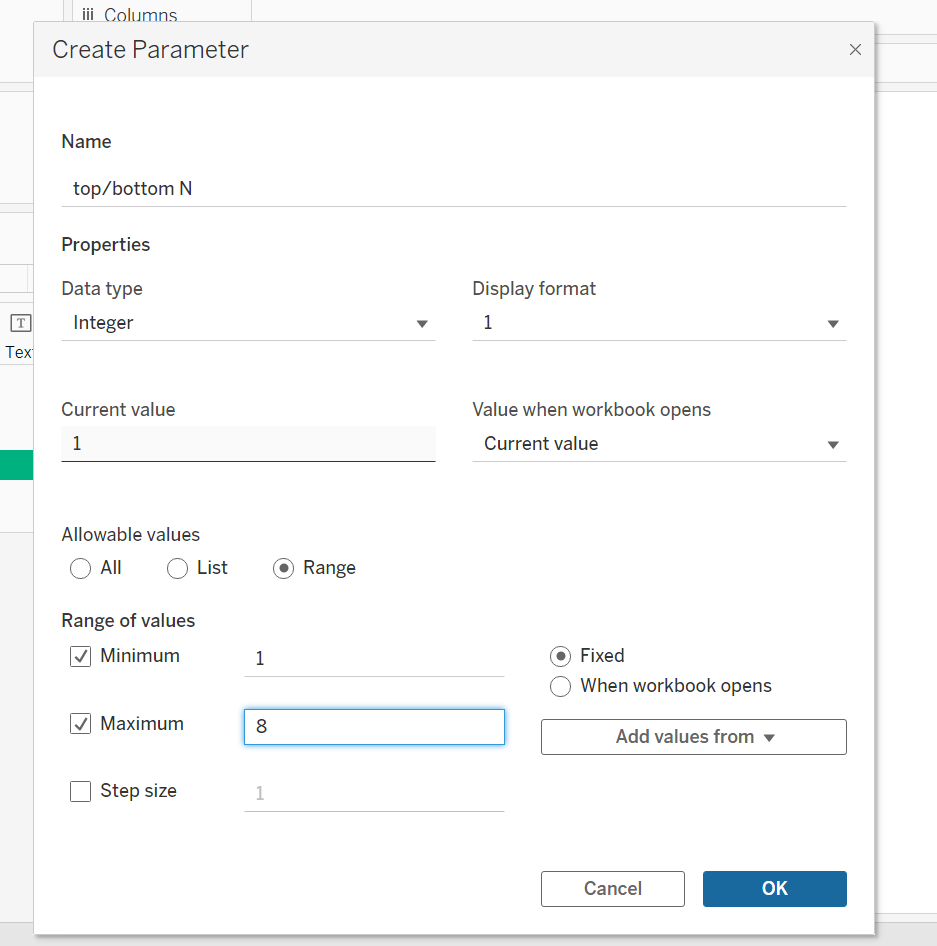The height and width of the screenshot is (946, 937).
Task: Choose the Fixed range option
Action: pyautogui.click(x=561, y=656)
